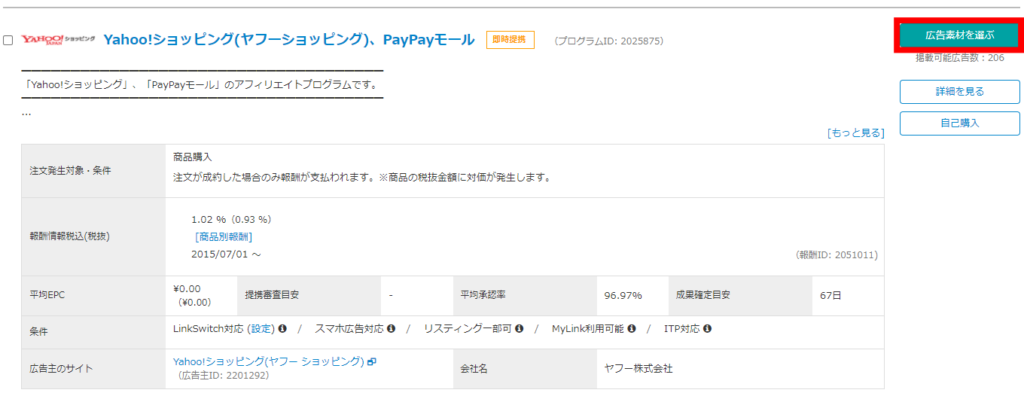Viewport: 1024px width, 396px height.
Task: Click the 広告主ID: 2201292 text
Action: (x=223, y=376)
